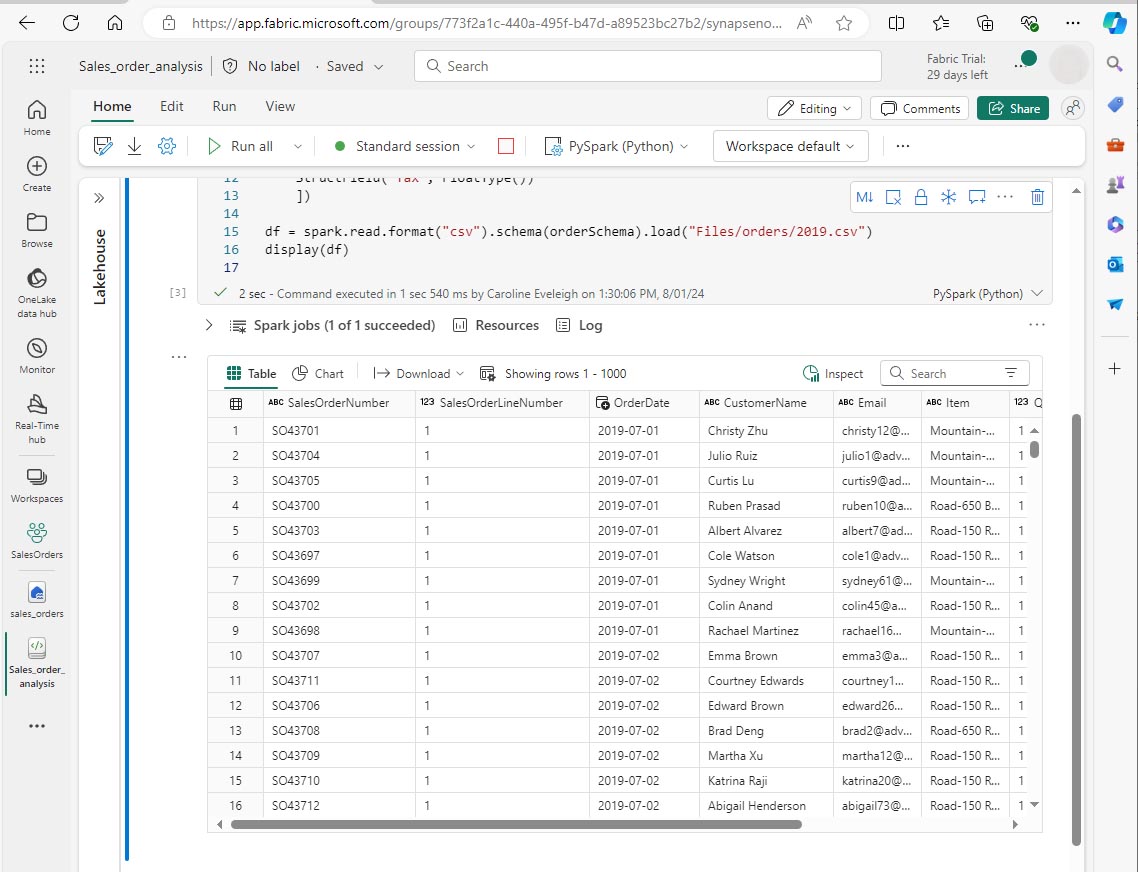Delete the cell with the trash icon
This screenshot has width=1138, height=872.
(x=1037, y=197)
